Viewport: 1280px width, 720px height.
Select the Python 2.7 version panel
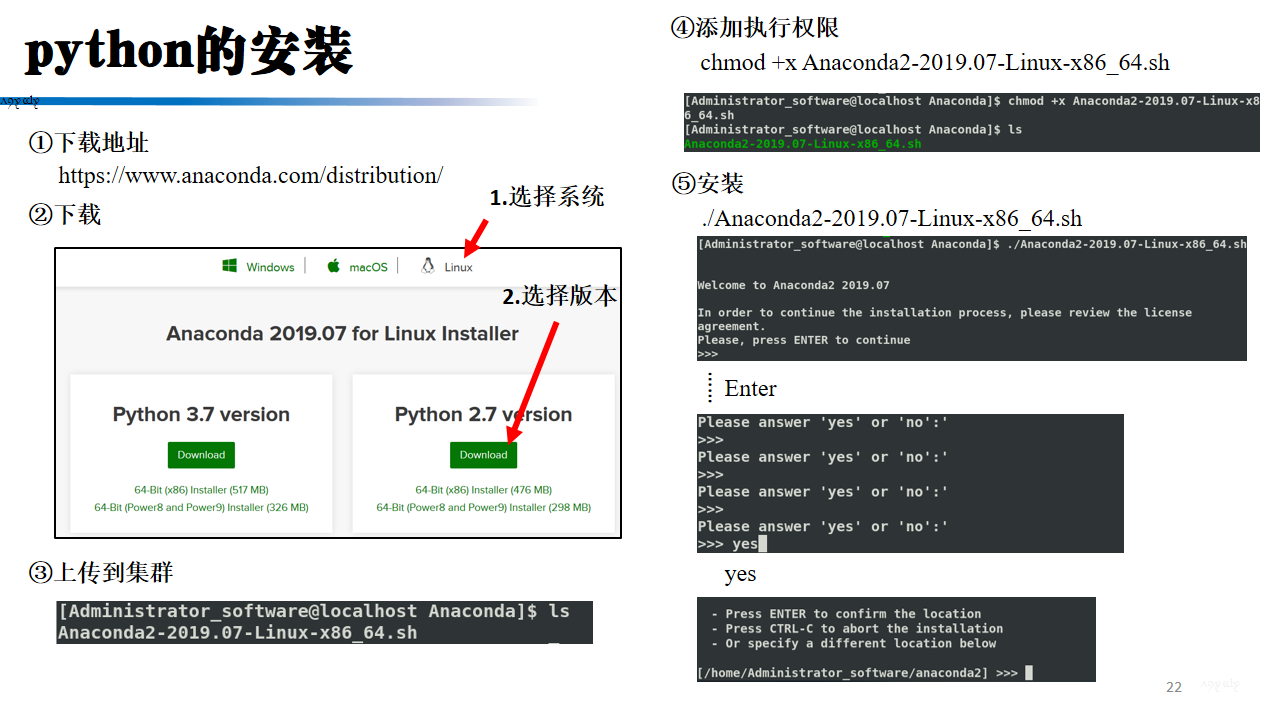[483, 450]
